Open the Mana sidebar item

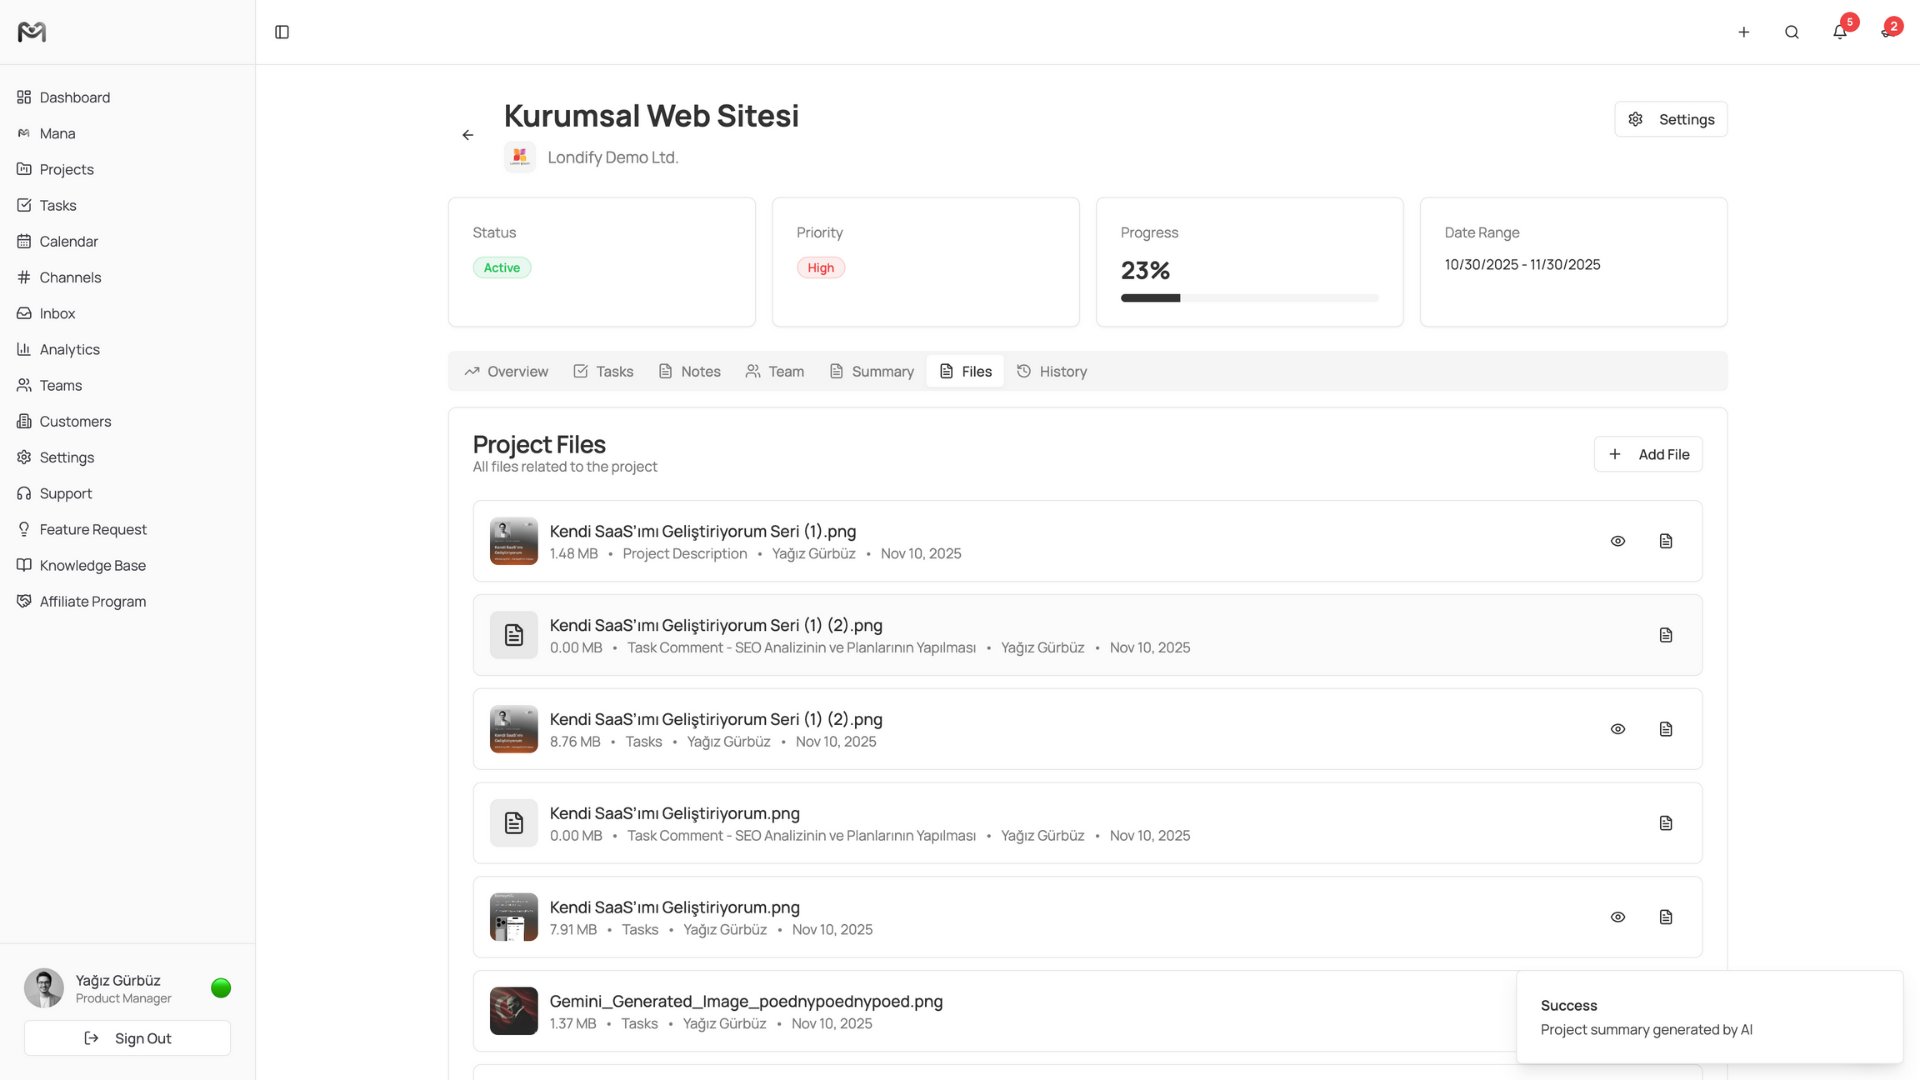57,133
